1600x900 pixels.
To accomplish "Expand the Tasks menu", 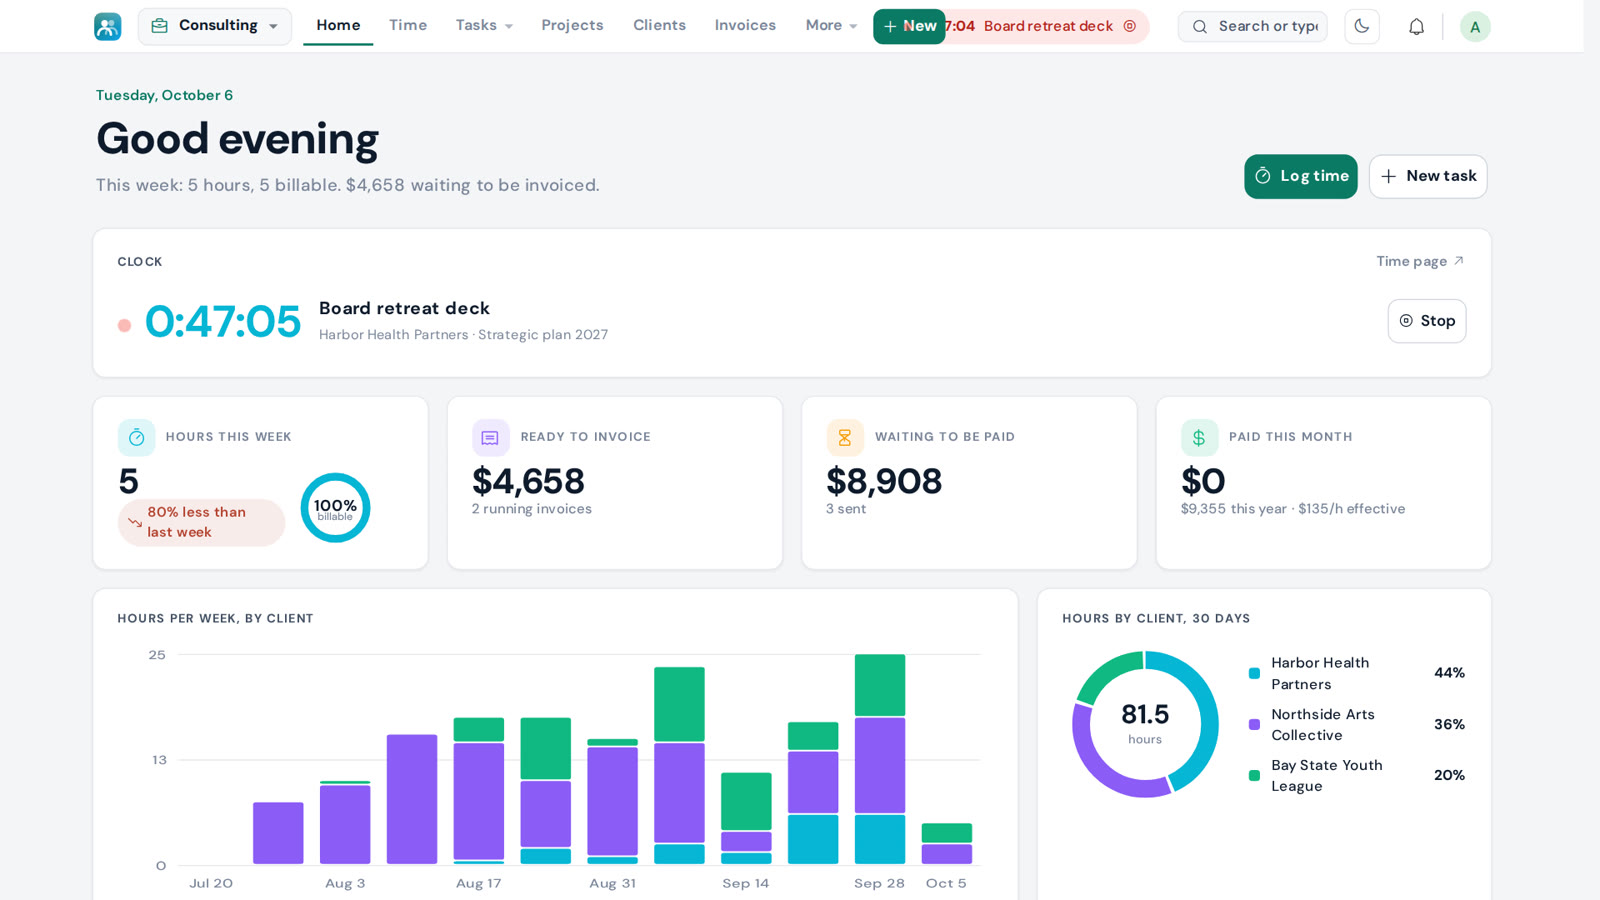I will [484, 26].
